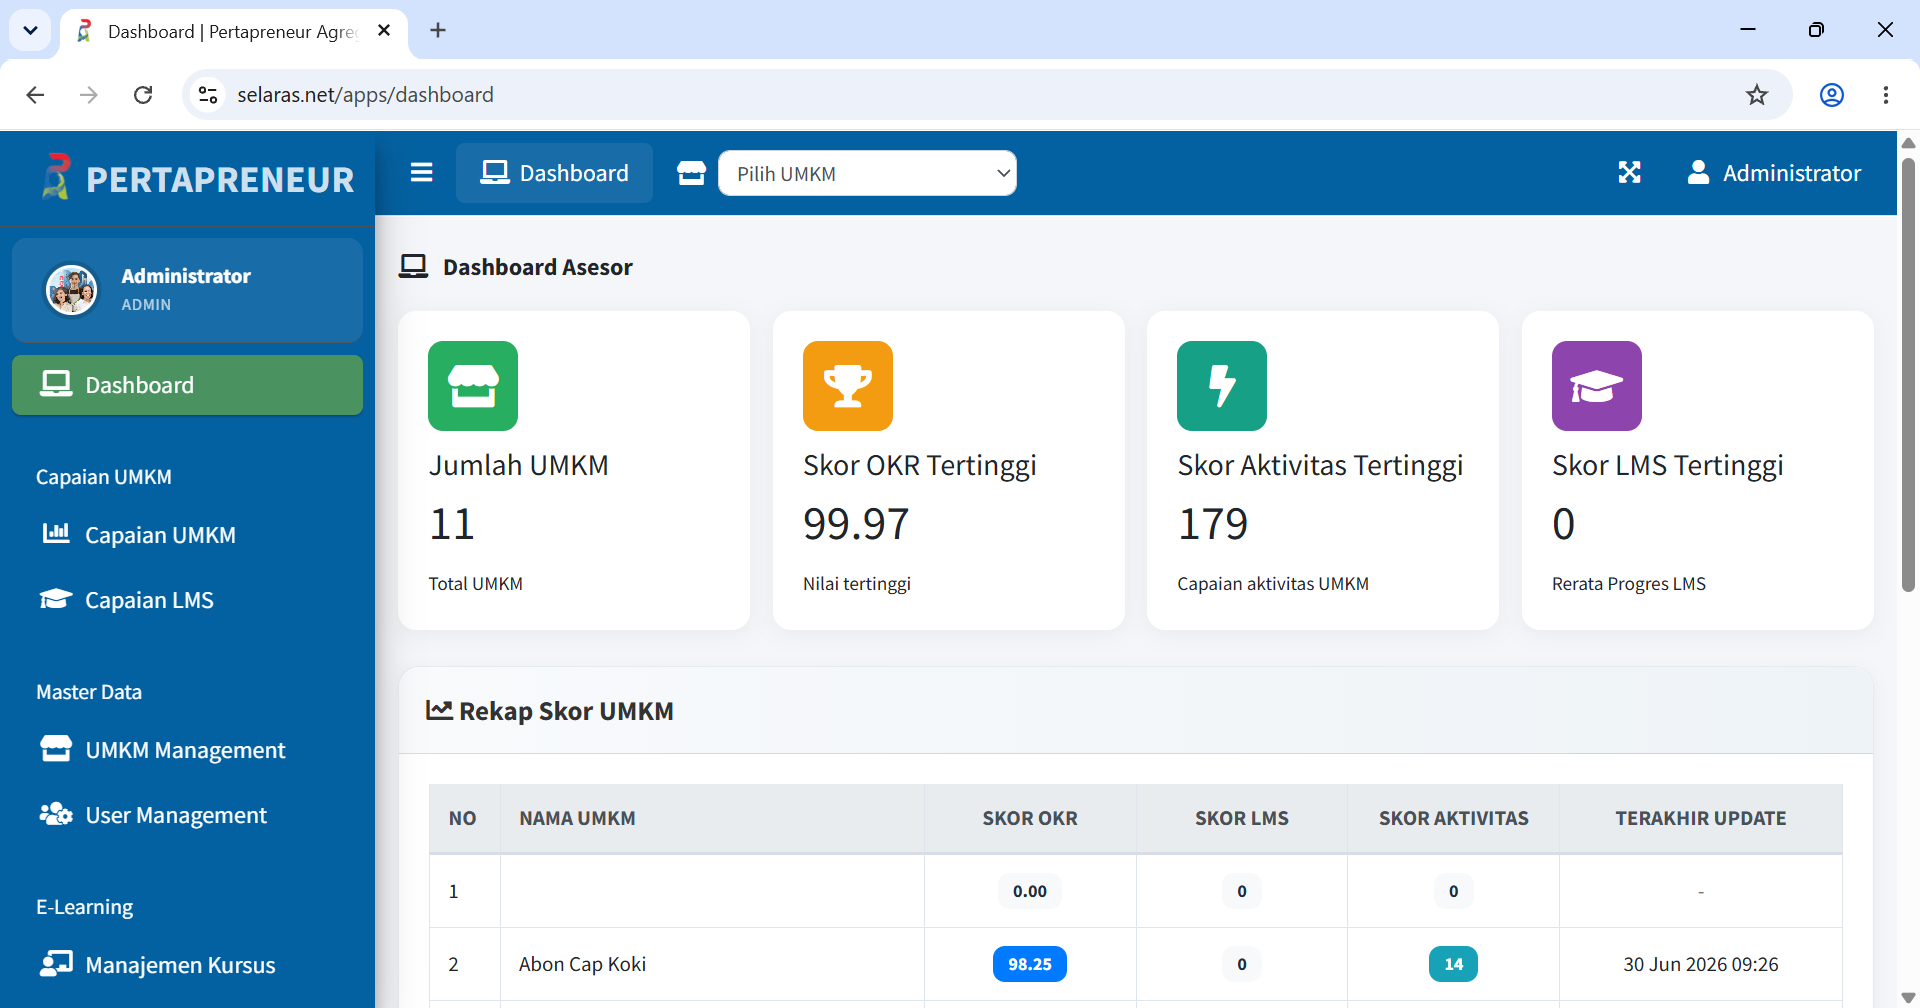Click the Pertapreneur logo
The width and height of the screenshot is (1920, 1008).
pyautogui.click(x=198, y=178)
